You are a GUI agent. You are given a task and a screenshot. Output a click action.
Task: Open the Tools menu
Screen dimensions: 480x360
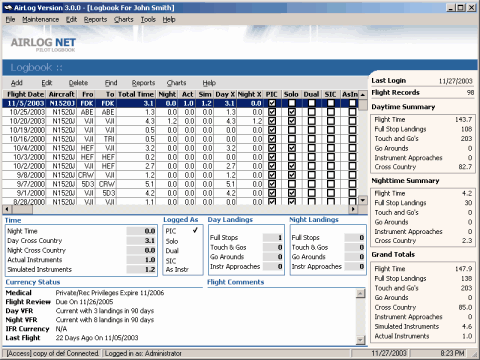coord(148,20)
